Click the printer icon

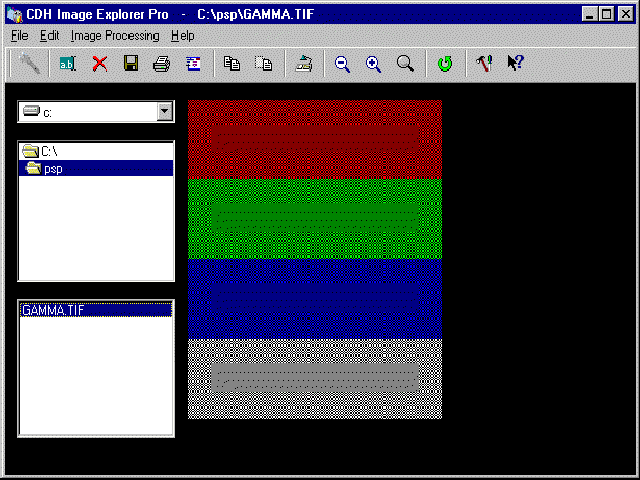click(161, 64)
